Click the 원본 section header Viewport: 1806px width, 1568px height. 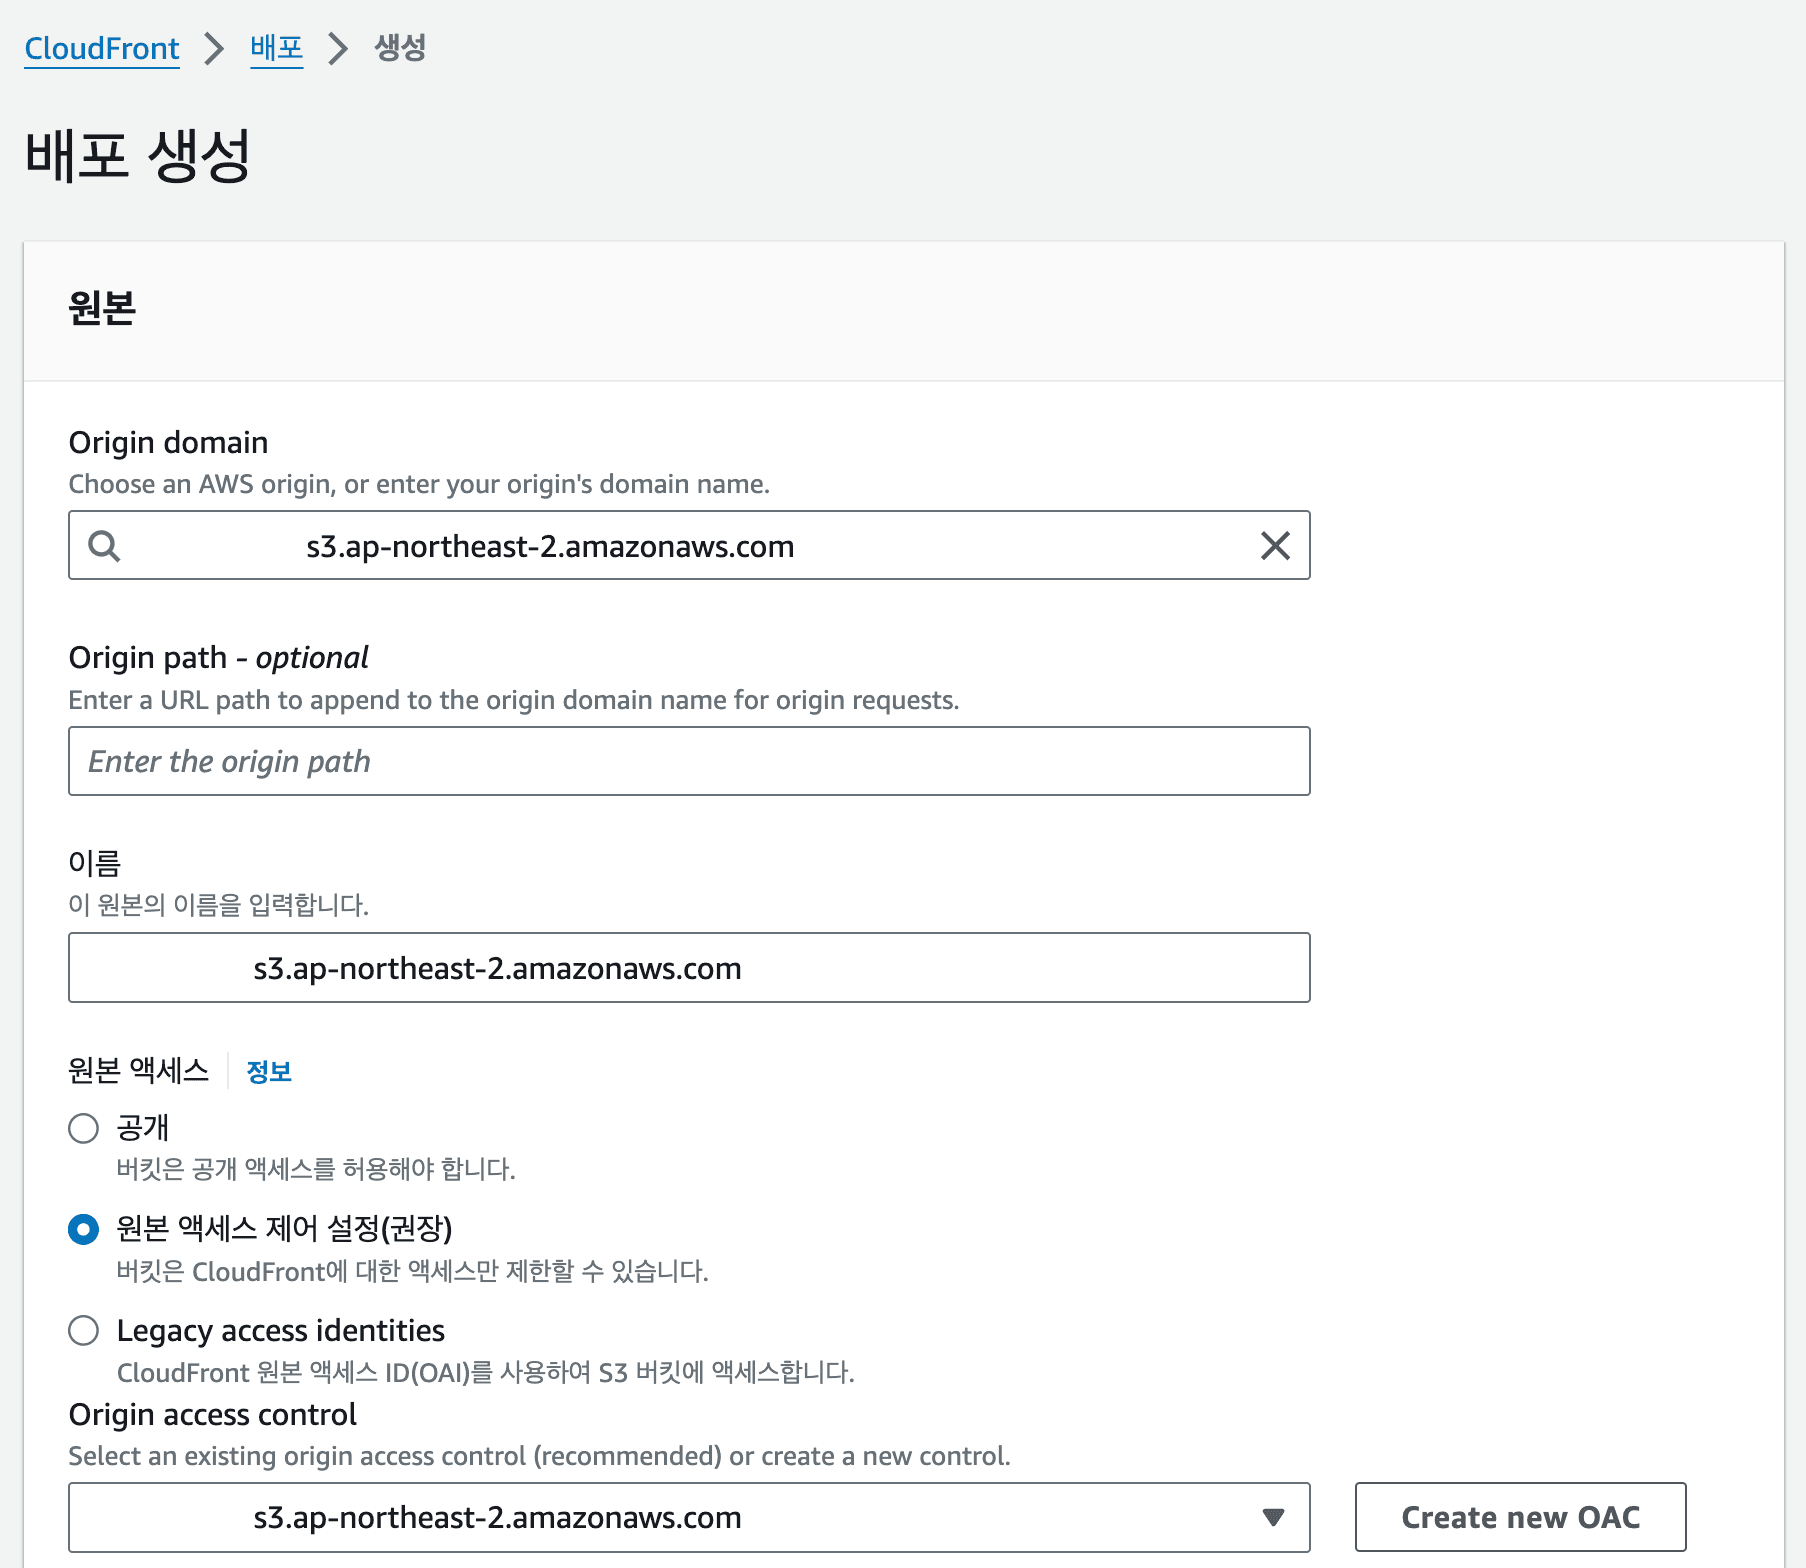[102, 308]
